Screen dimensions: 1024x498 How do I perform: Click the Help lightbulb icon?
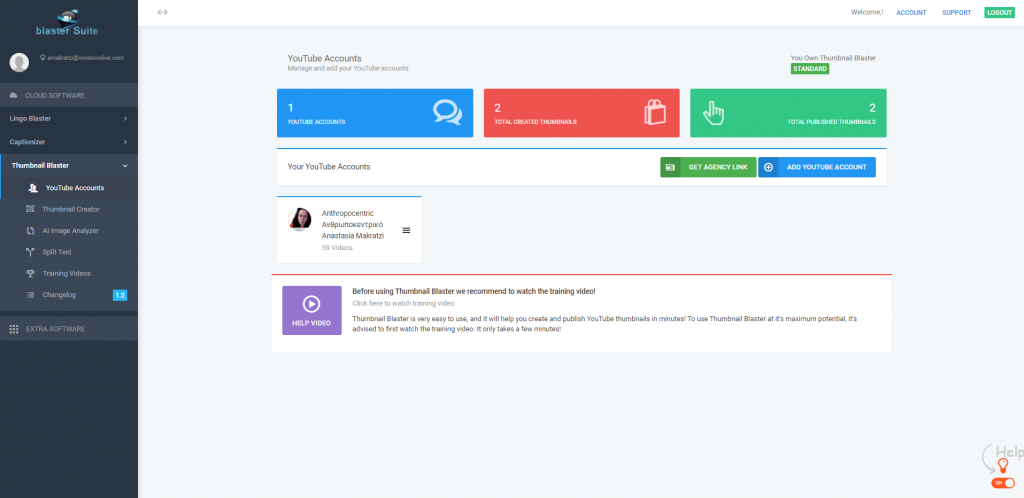coord(1003,465)
